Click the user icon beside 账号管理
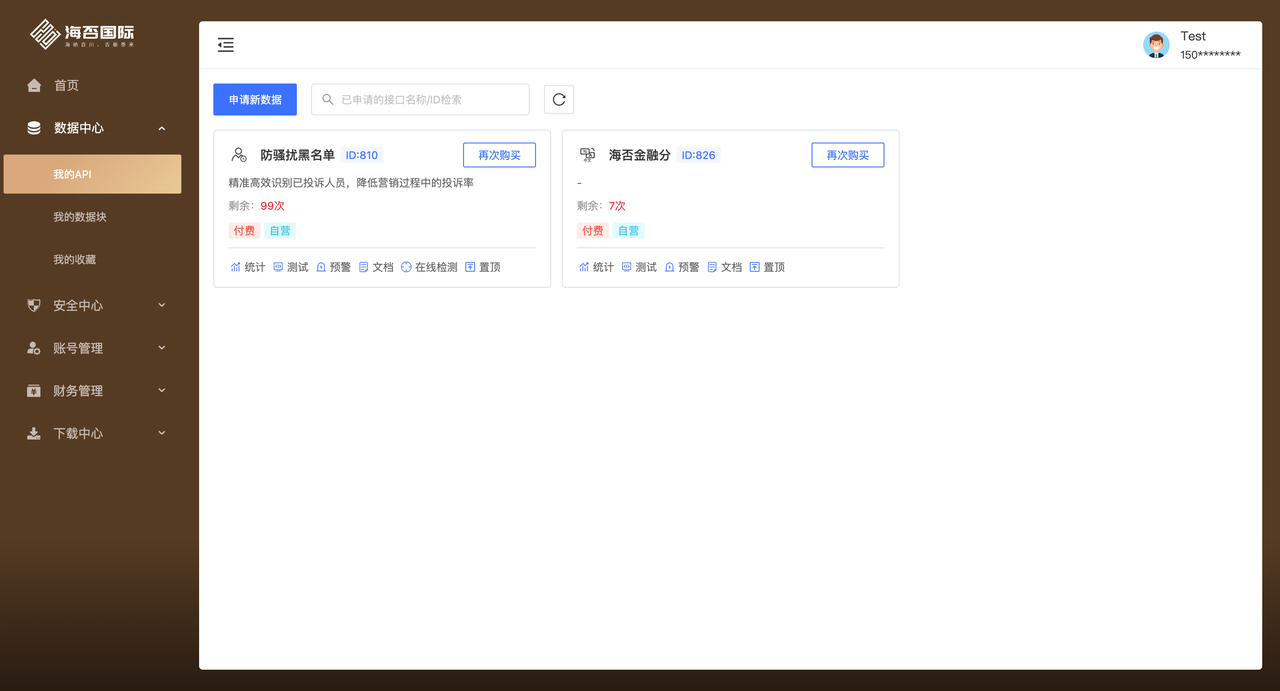The height and width of the screenshot is (691, 1280). tap(34, 348)
